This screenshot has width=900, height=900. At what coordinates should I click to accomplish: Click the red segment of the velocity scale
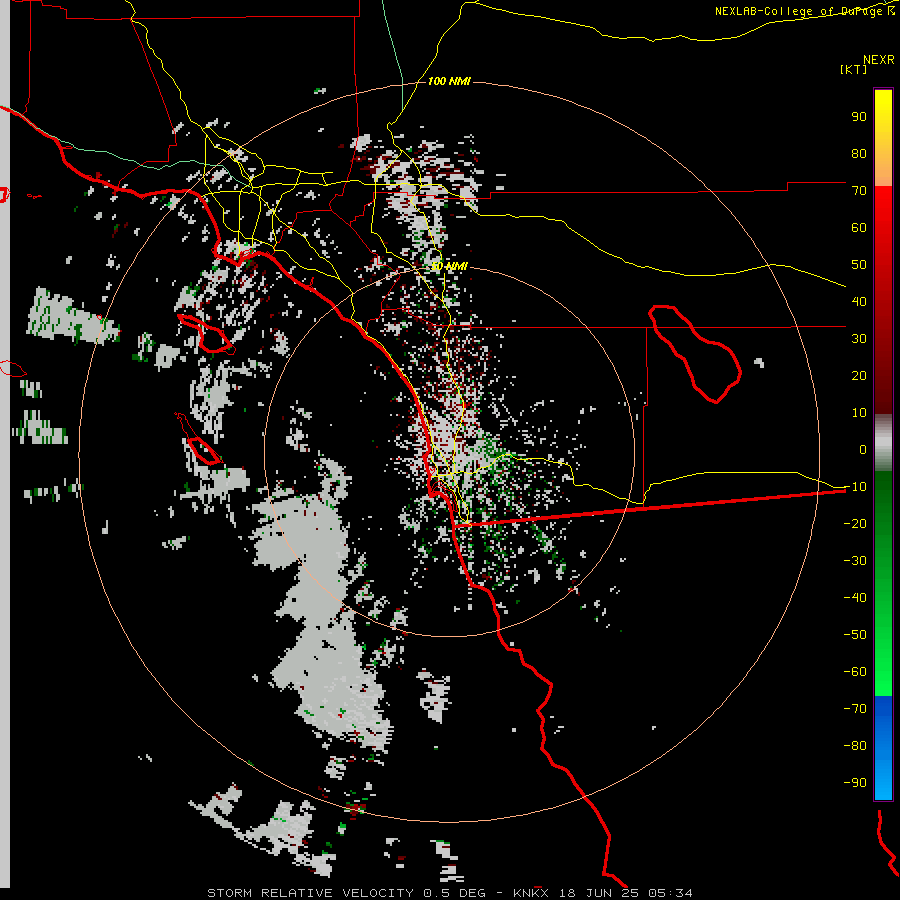[x=883, y=300]
